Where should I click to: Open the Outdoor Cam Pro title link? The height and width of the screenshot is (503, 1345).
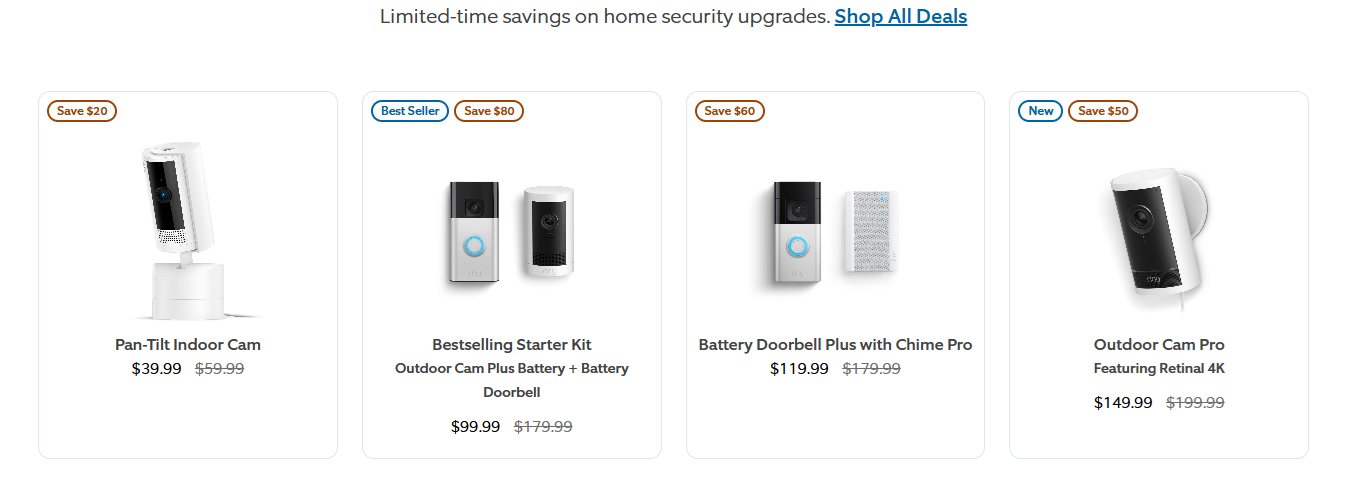tap(1159, 344)
